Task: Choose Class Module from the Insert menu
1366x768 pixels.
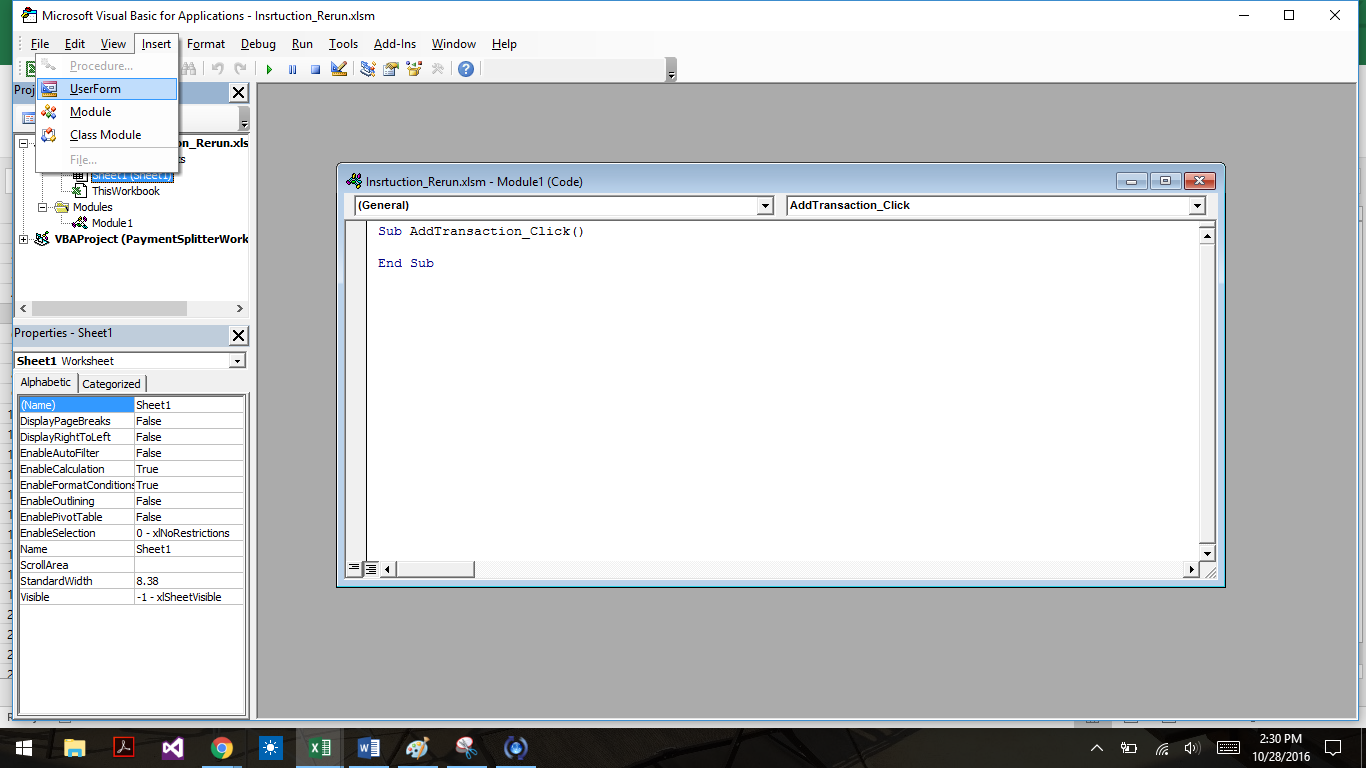Action: [107, 135]
